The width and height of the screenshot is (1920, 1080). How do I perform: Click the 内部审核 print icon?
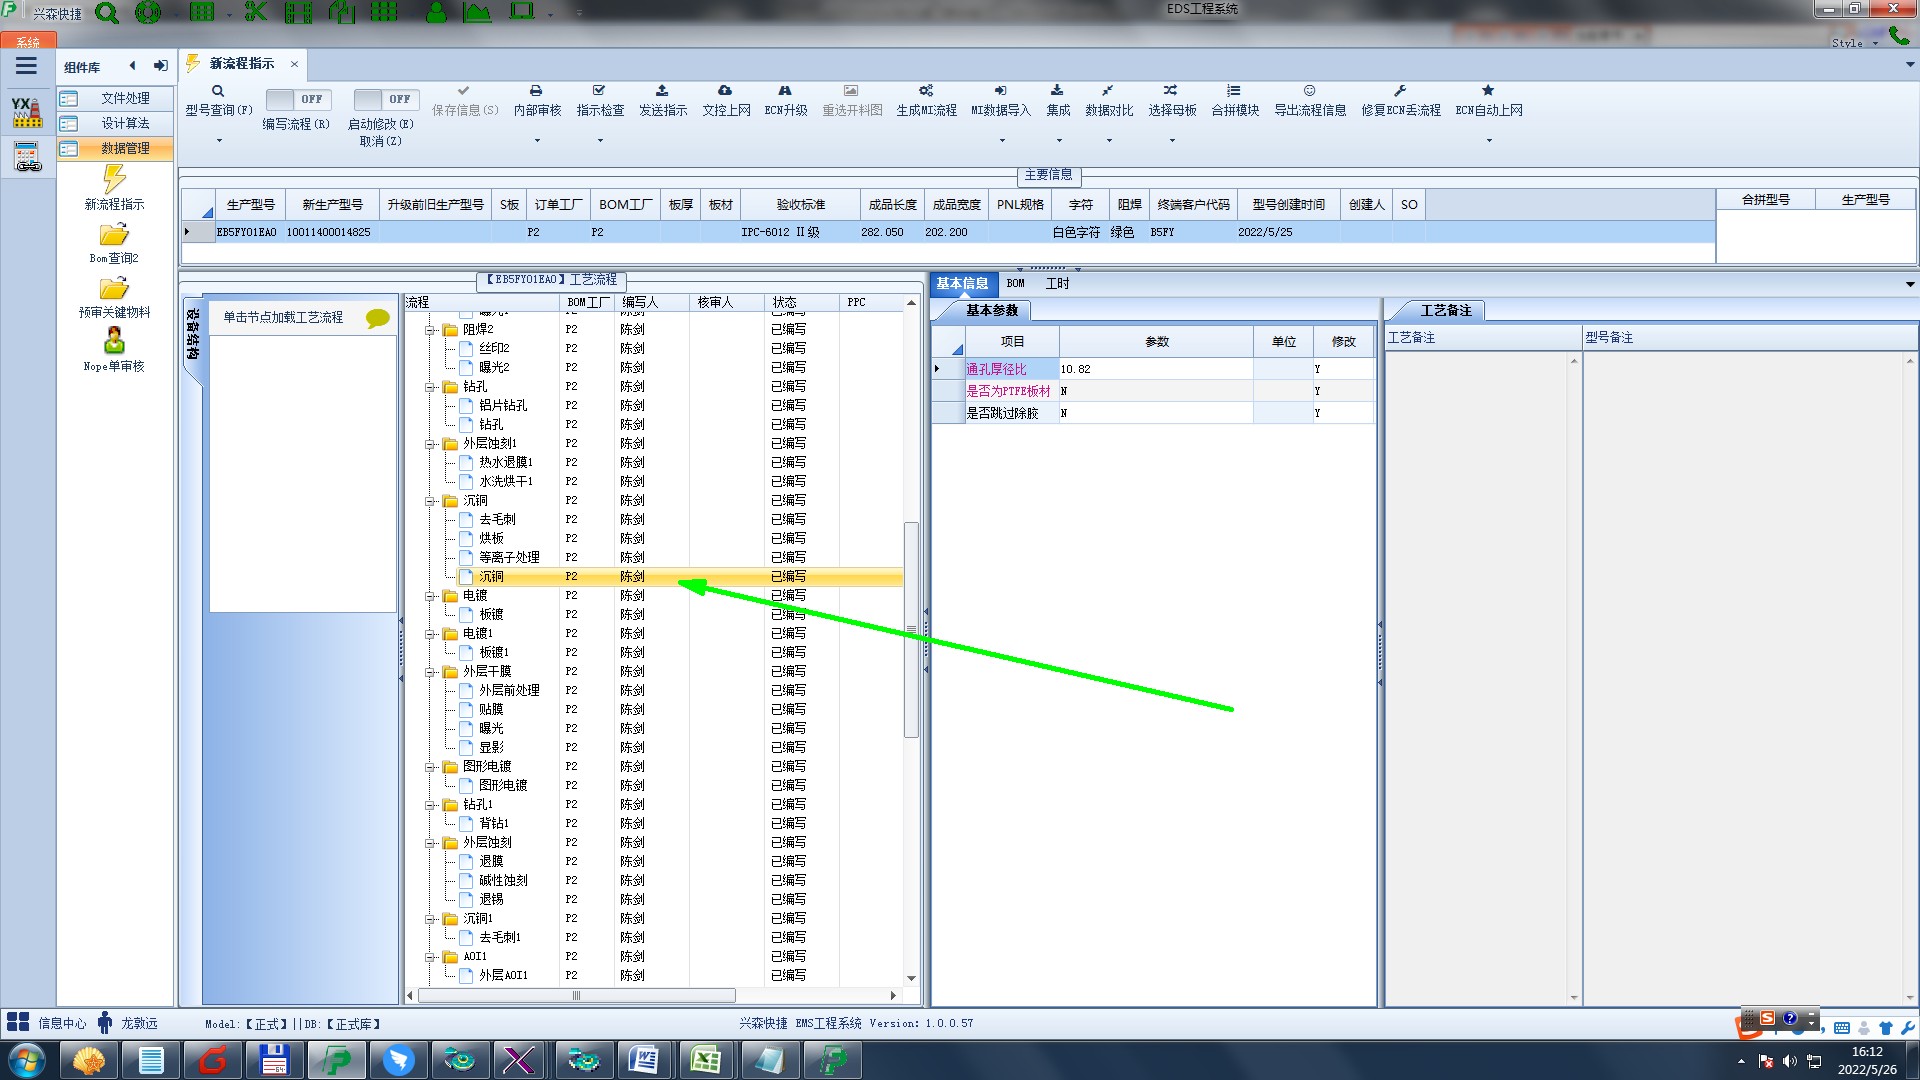536,91
